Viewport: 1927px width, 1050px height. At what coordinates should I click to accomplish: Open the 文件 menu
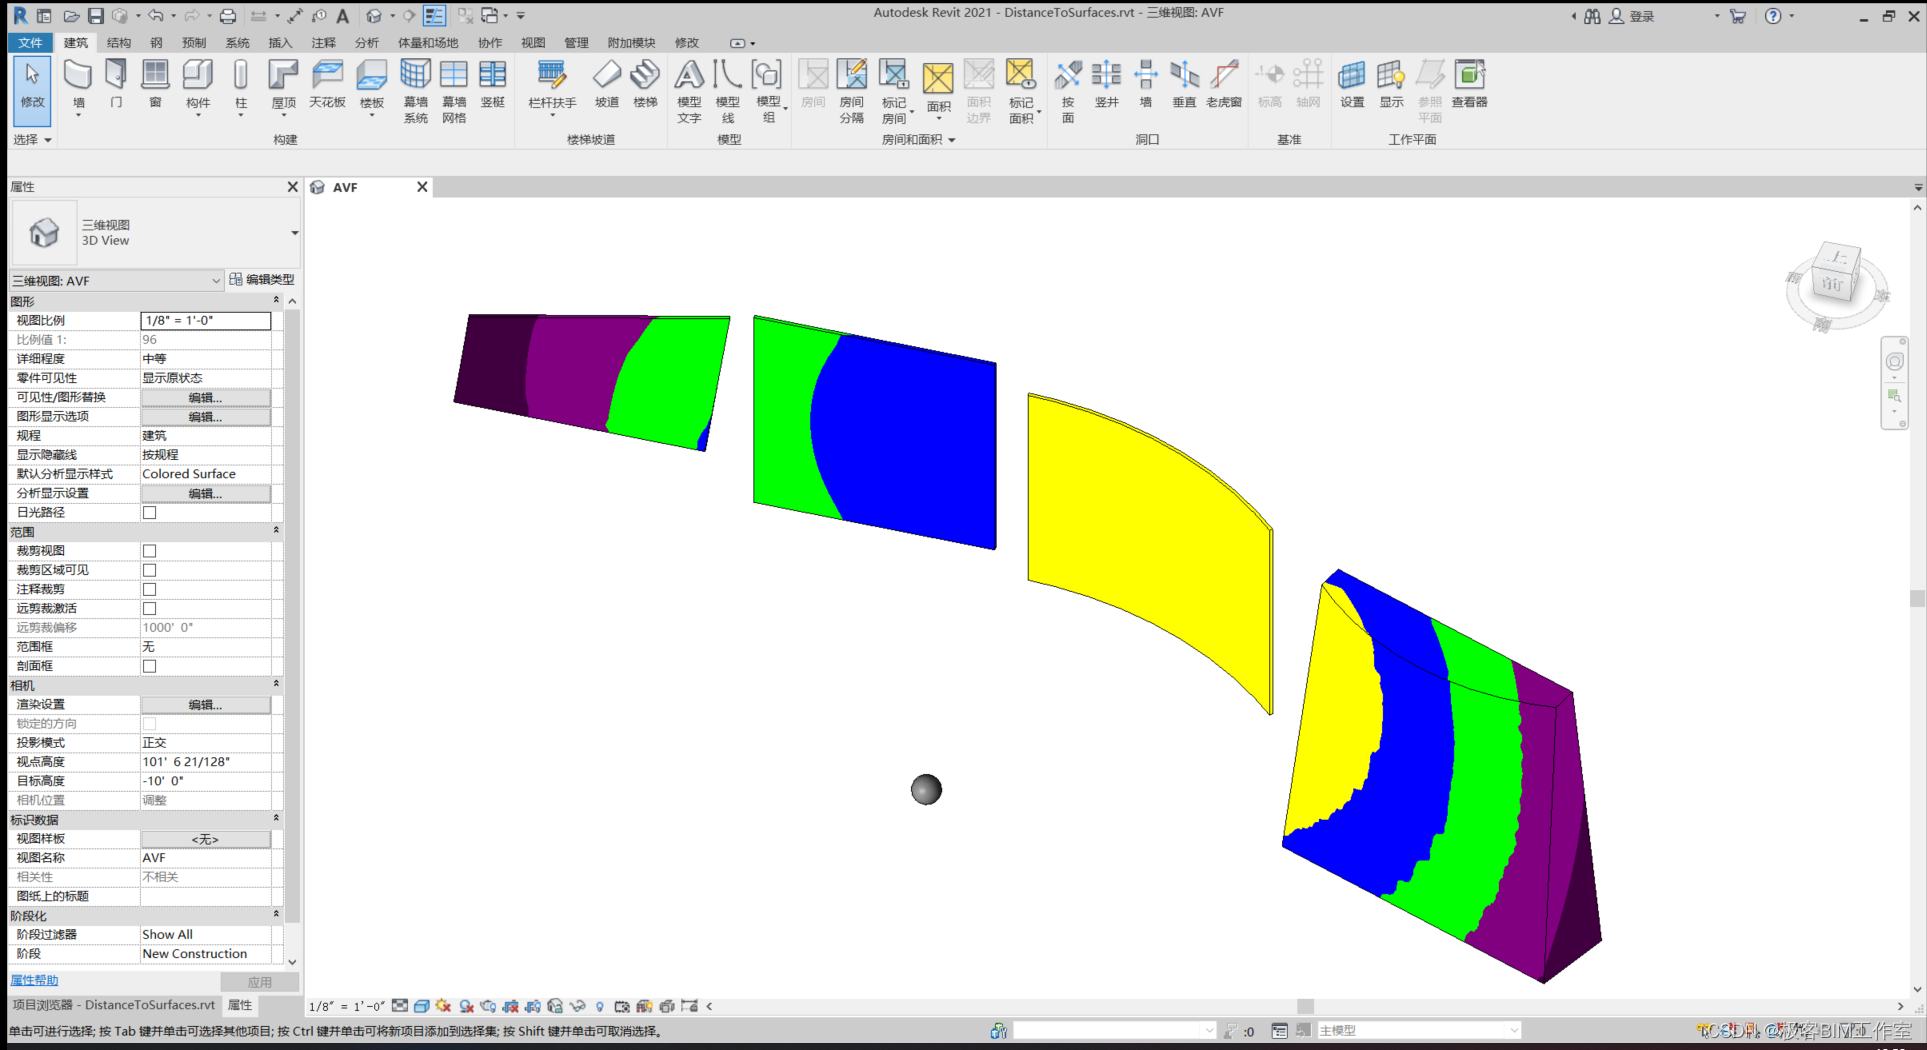[x=30, y=43]
